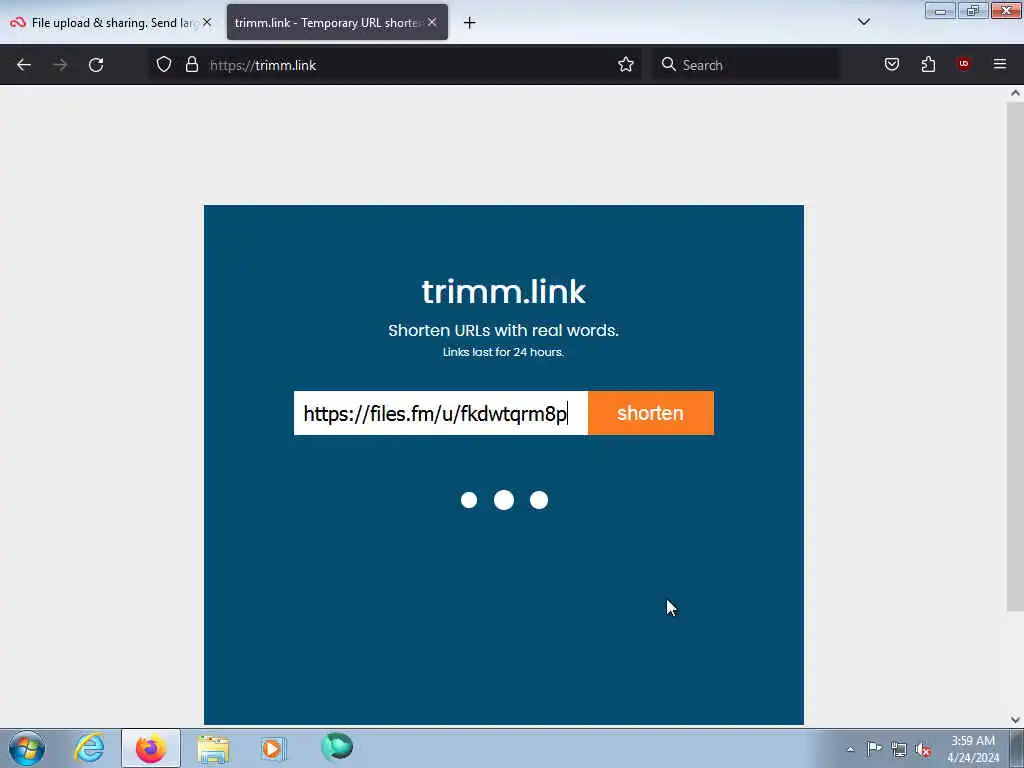Viewport: 1024px width, 768px height.
Task: Go back to the previous page
Action: tap(24, 65)
